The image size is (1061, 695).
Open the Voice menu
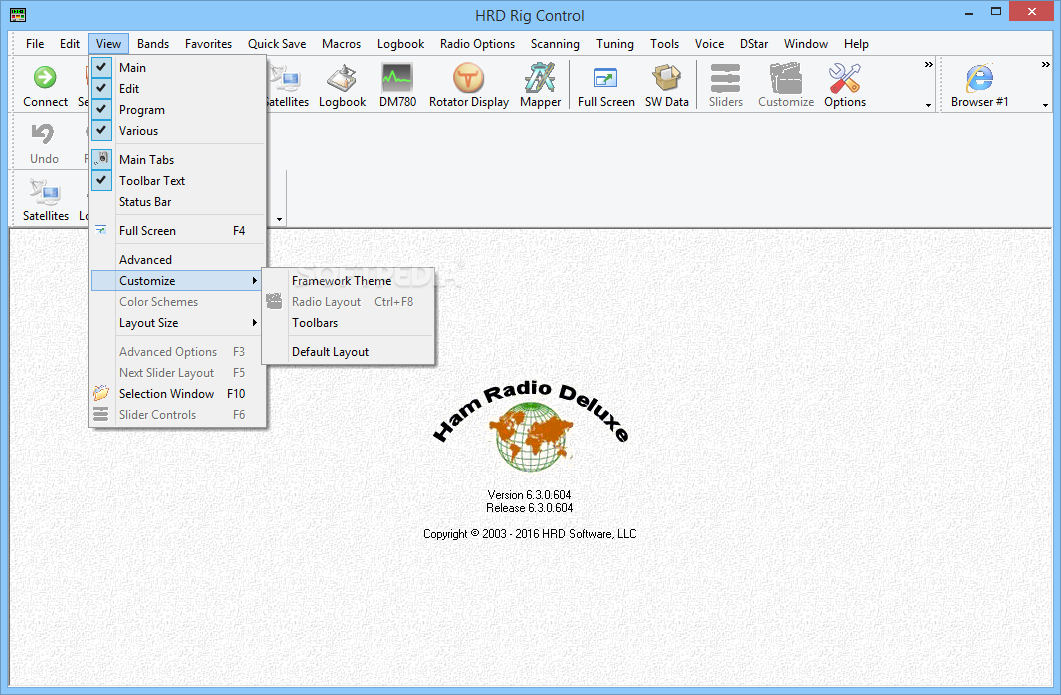pyautogui.click(x=709, y=43)
